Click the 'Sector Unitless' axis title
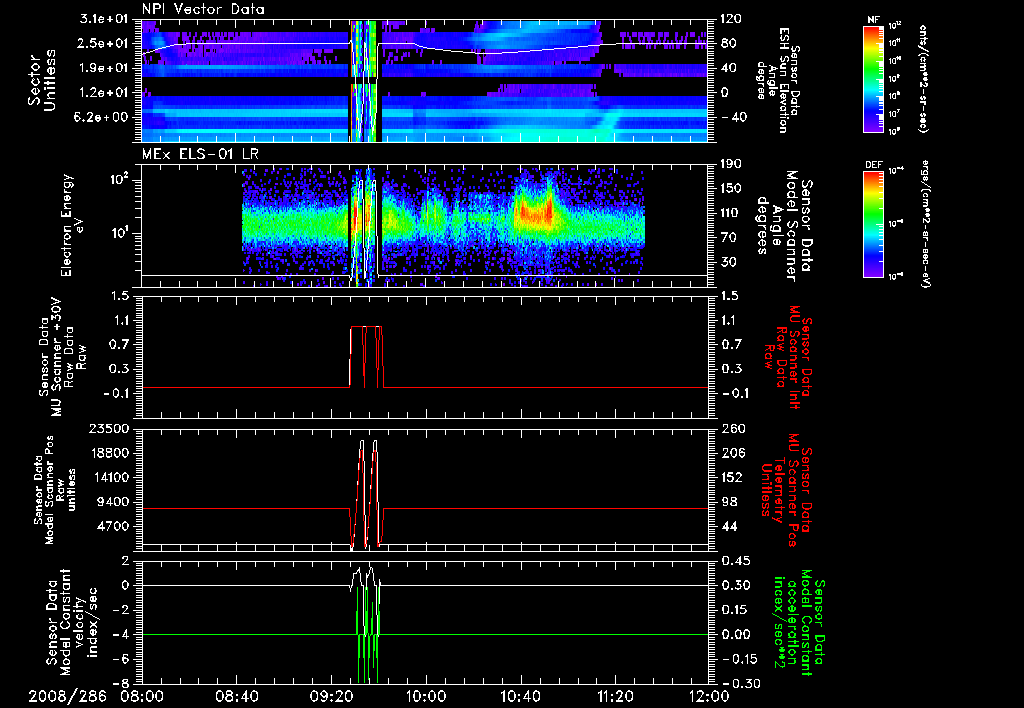 [42, 80]
